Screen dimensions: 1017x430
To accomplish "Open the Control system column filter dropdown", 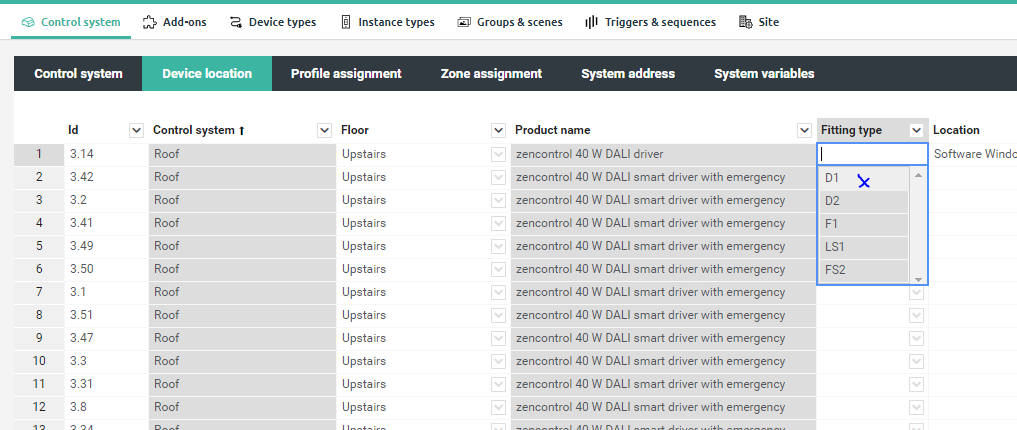I will tap(324, 130).
